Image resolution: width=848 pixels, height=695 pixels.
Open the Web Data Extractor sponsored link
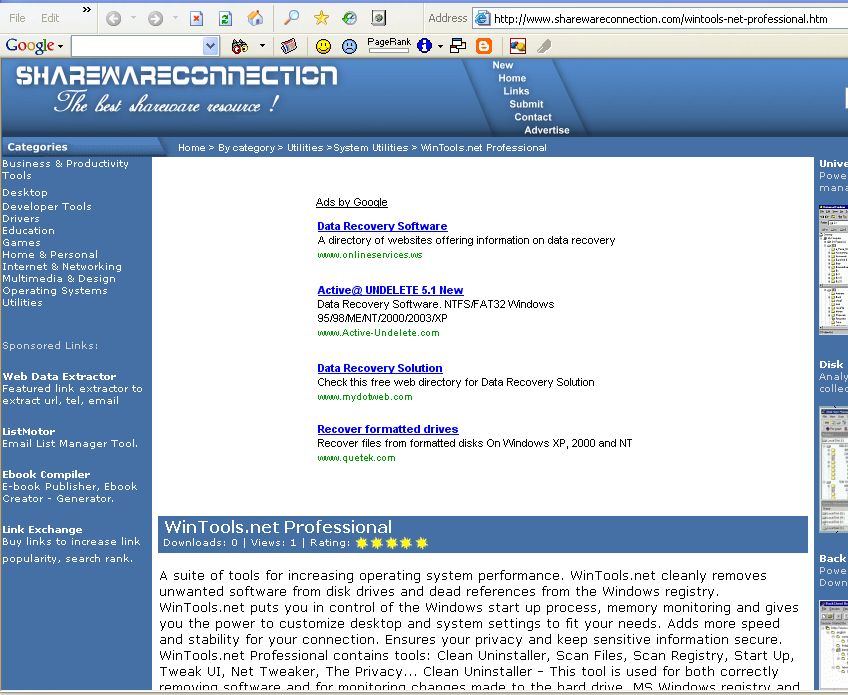[x=59, y=376]
